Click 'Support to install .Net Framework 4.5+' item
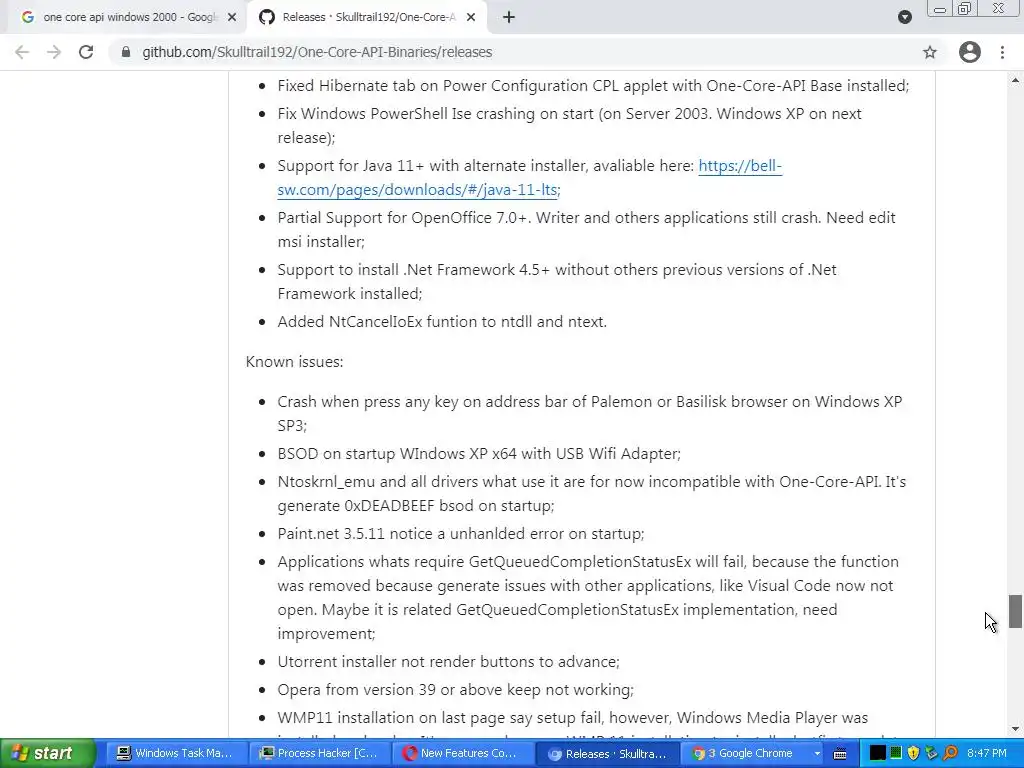Image resolution: width=1024 pixels, height=768 pixels. click(x=557, y=282)
